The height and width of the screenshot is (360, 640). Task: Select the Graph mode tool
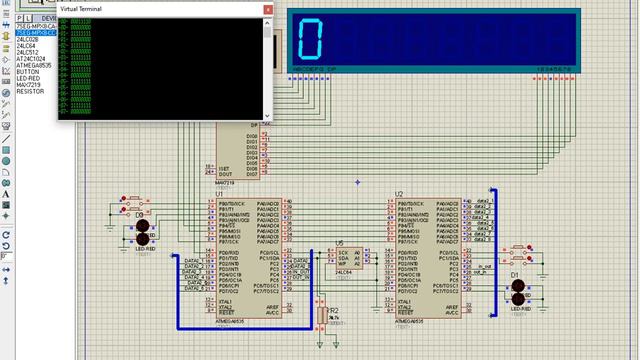[6, 71]
